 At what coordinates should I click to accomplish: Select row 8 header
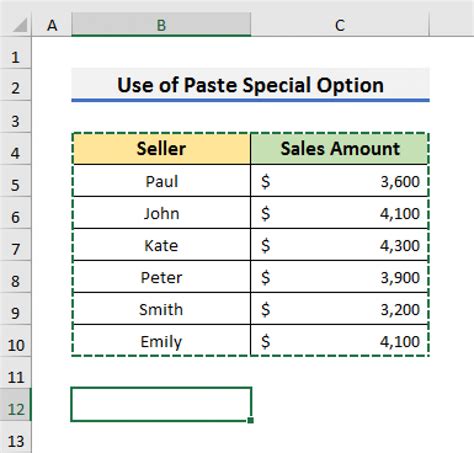tap(16, 277)
